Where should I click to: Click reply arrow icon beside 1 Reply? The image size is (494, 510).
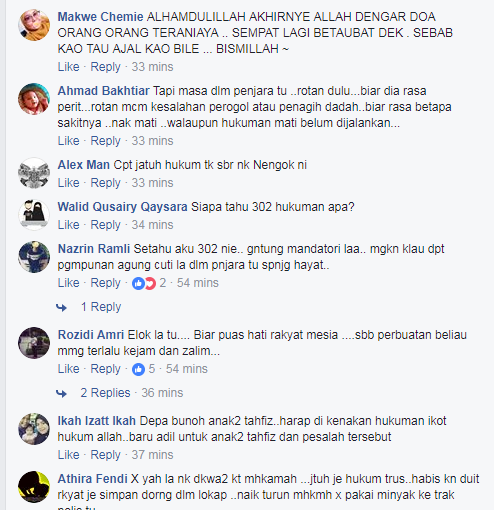click(x=61, y=307)
